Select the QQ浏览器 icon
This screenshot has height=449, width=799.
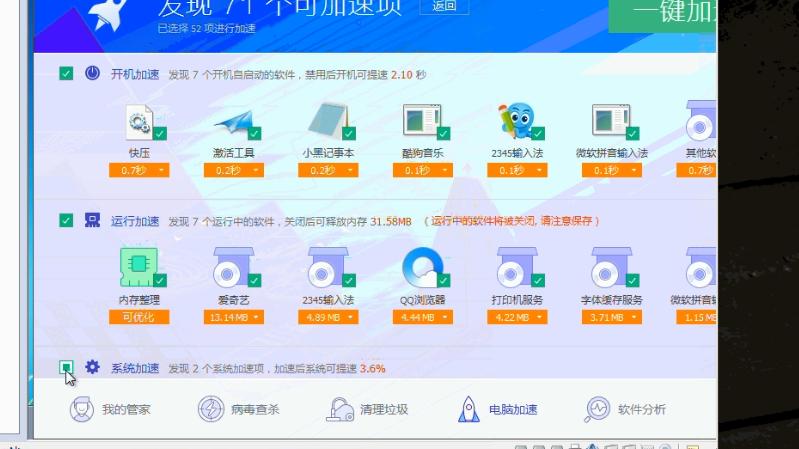(x=422, y=267)
